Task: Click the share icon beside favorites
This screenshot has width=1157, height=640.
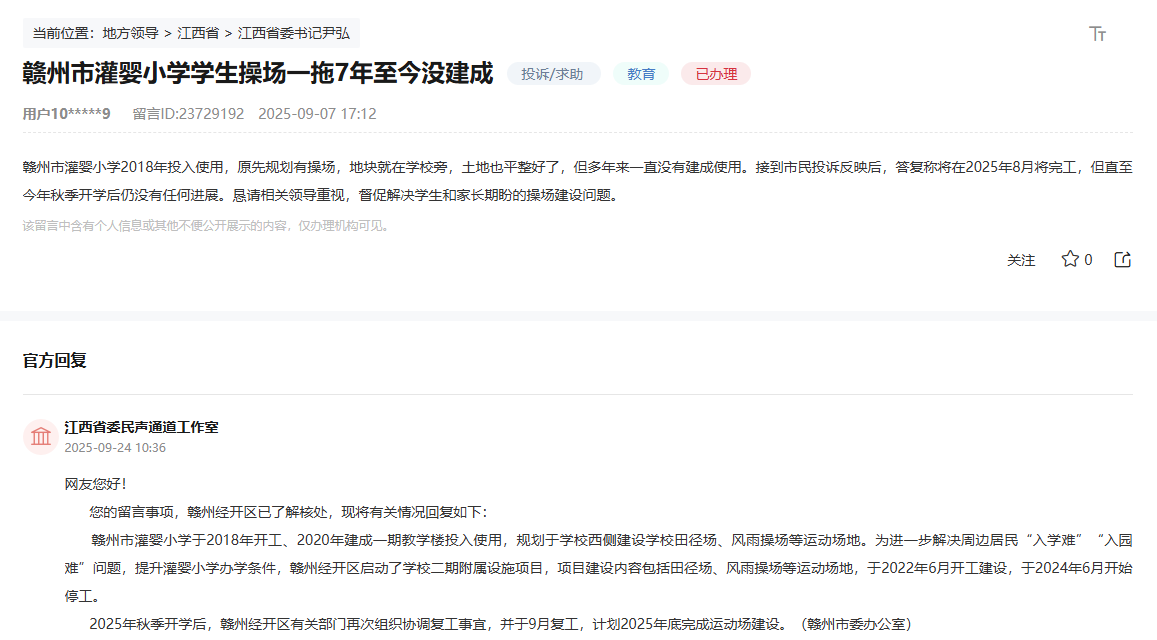Action: [1122, 260]
